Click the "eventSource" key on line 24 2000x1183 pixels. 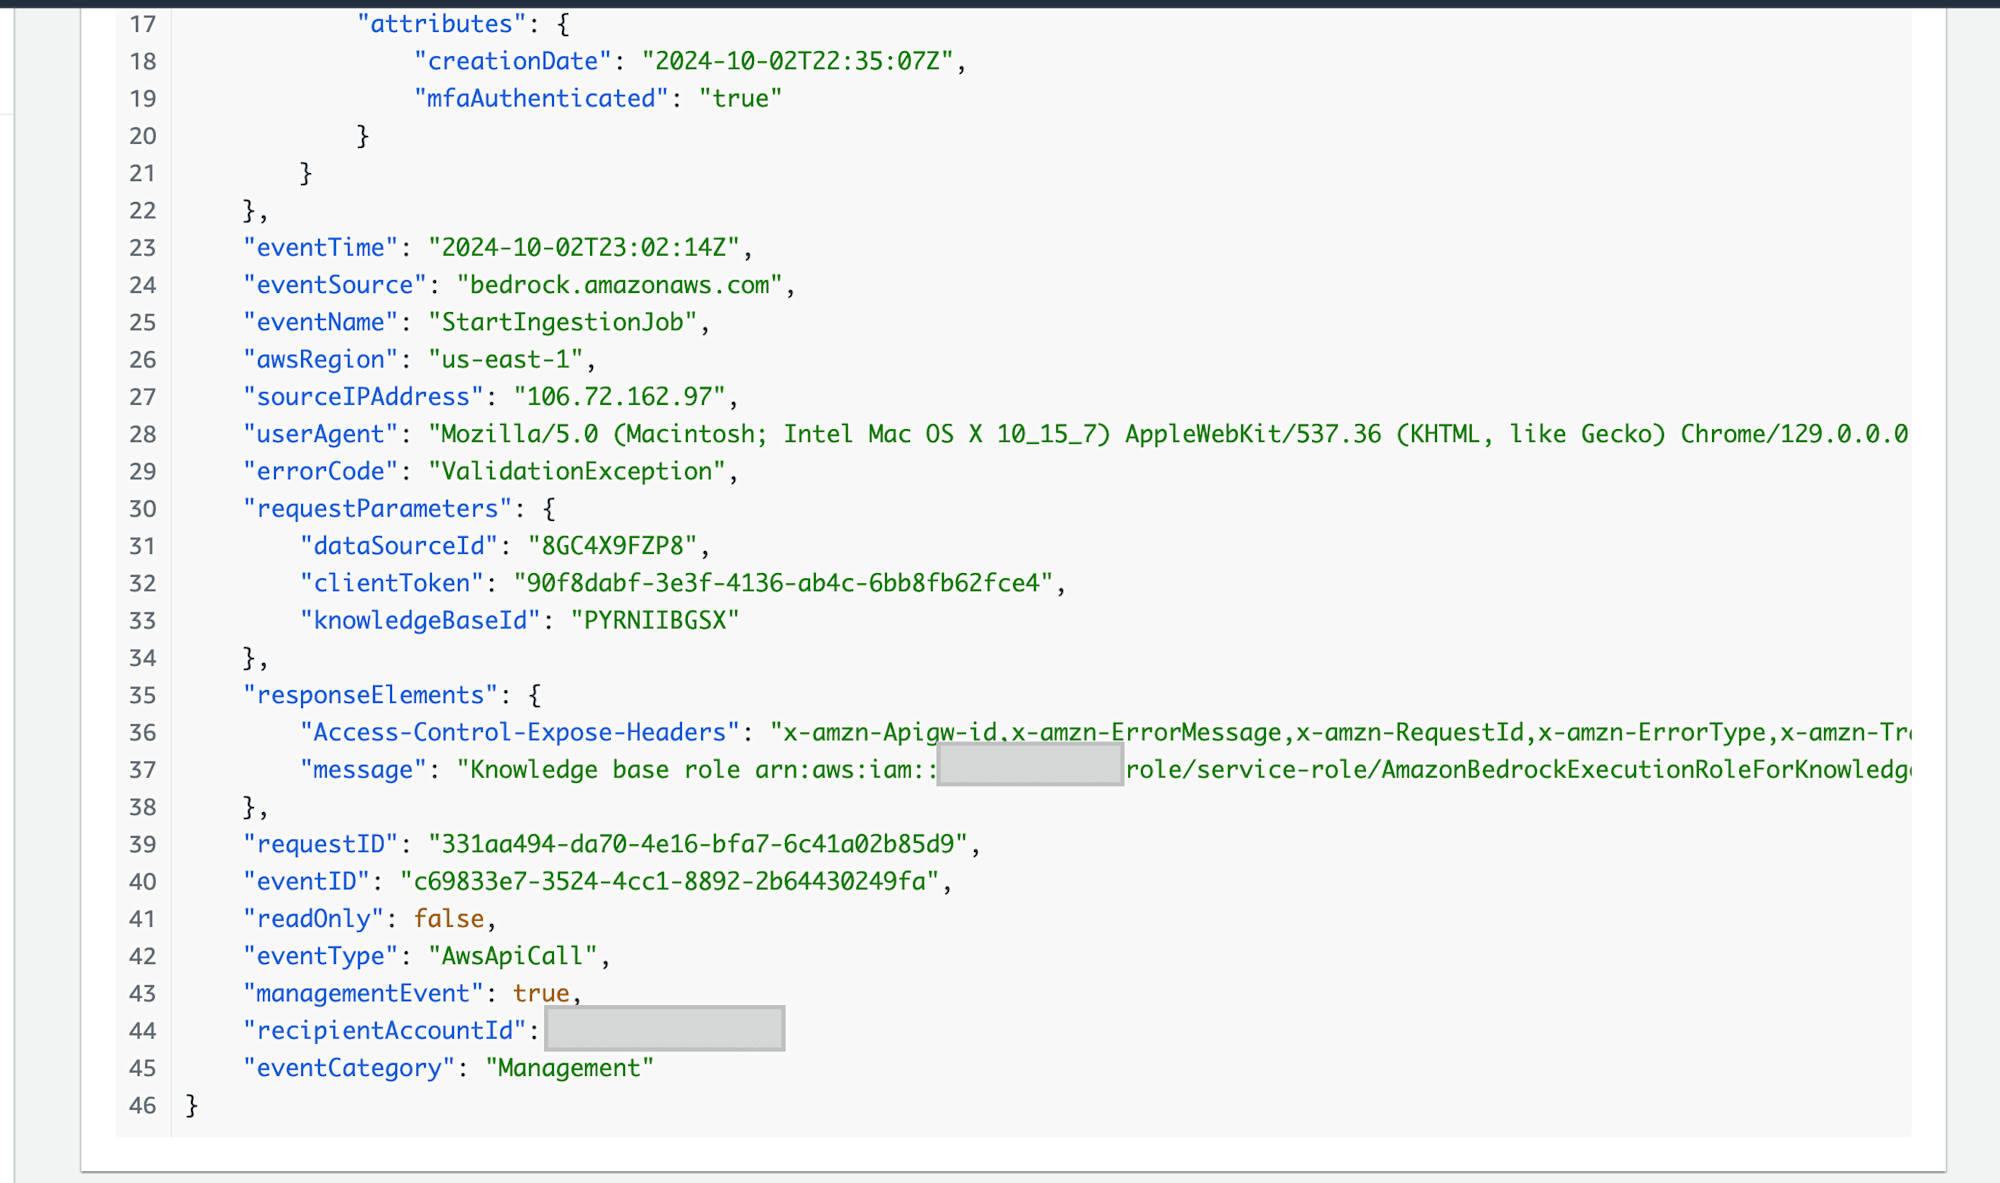pos(335,285)
